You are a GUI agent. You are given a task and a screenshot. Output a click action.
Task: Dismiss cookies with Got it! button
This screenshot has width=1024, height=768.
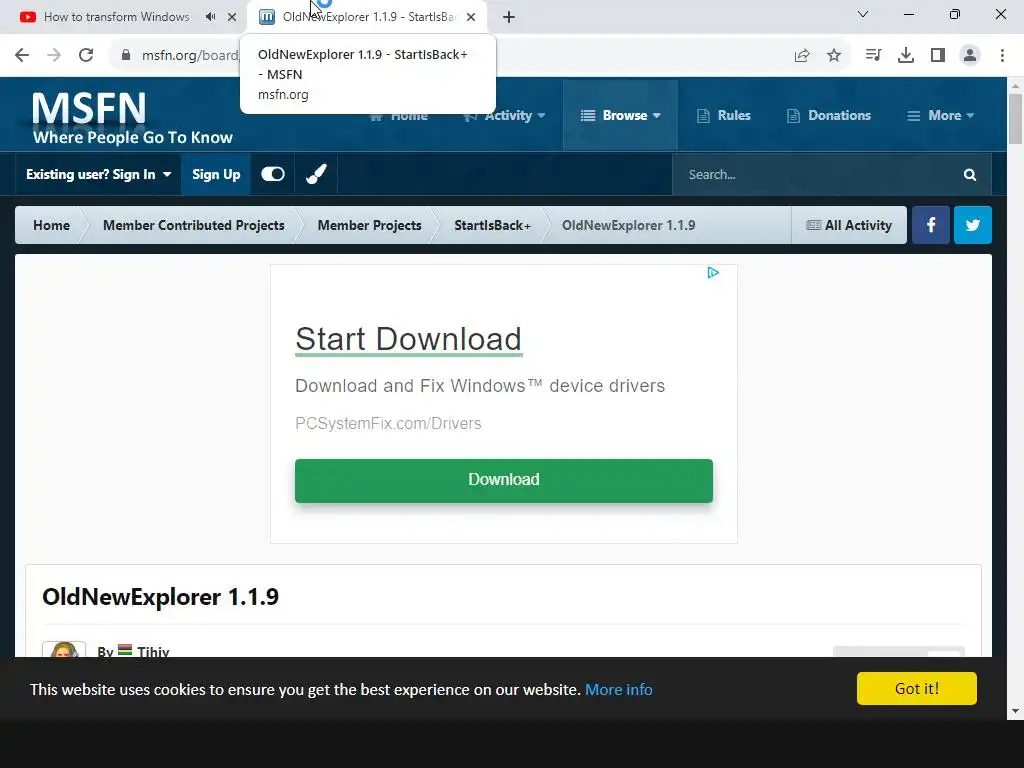pyautogui.click(x=916, y=688)
